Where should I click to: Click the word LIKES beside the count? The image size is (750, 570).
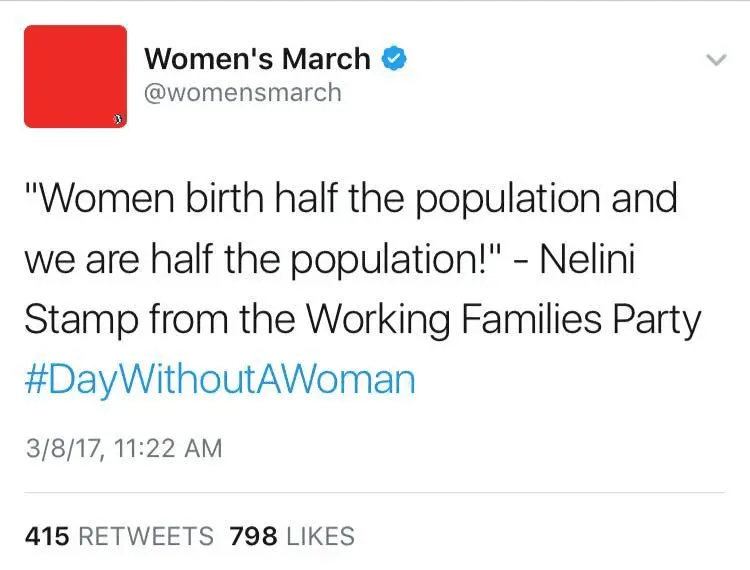coord(320,536)
